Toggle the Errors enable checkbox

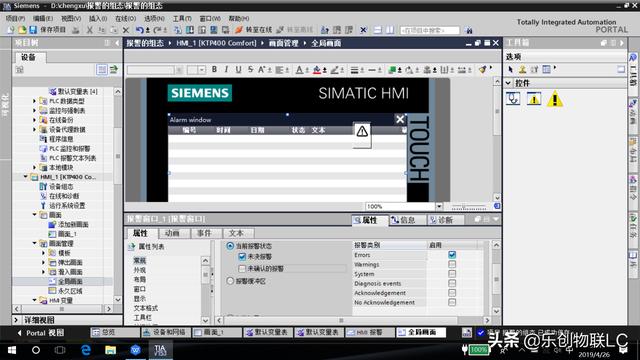point(452,255)
